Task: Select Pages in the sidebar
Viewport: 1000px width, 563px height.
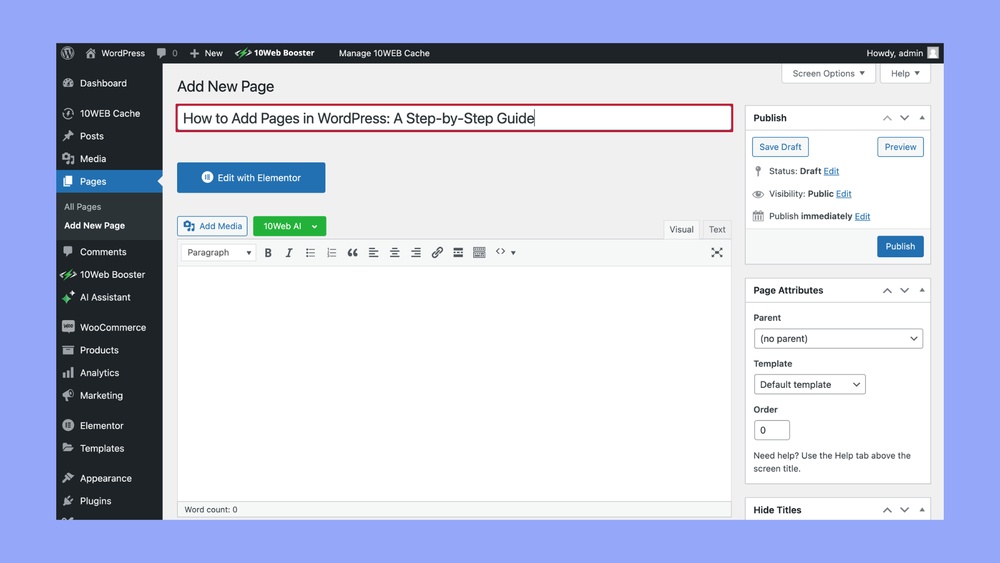Action: tap(109, 182)
